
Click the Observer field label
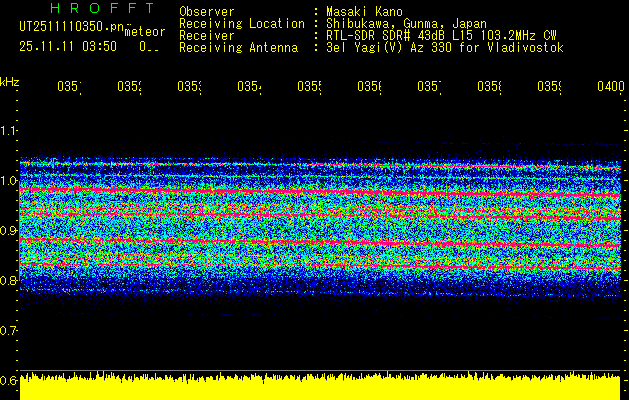pyautogui.click(x=207, y=12)
